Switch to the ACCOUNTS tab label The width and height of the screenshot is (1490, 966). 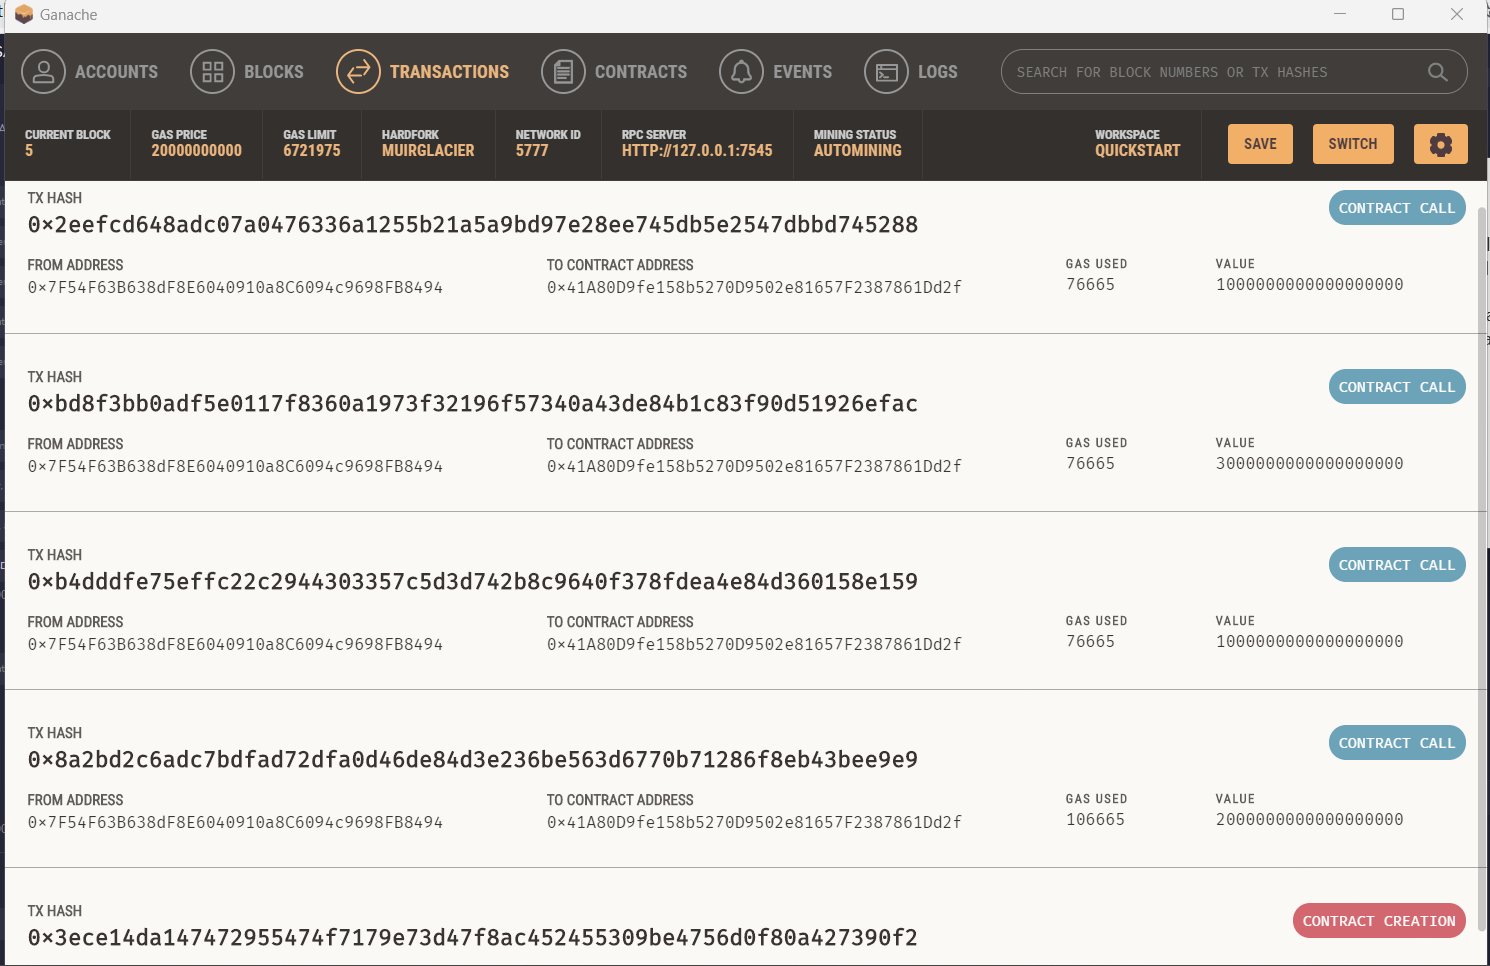click(x=116, y=72)
